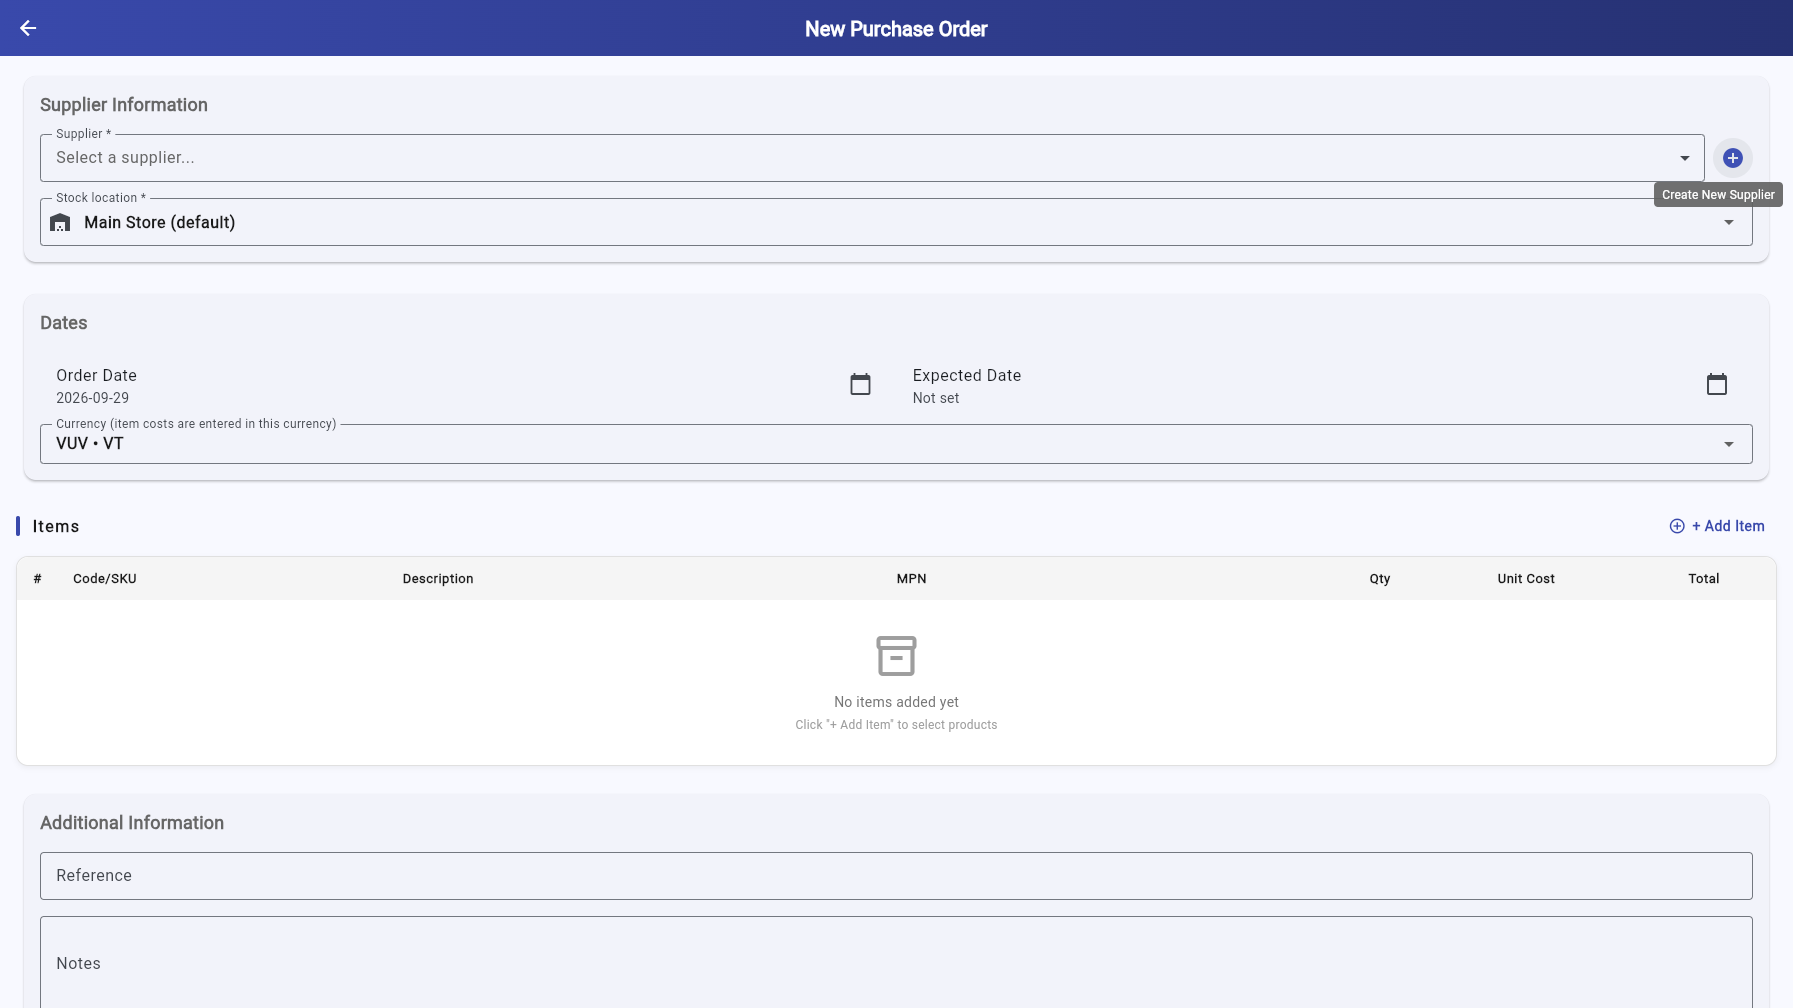Click the Order Date value 2026-09-29
This screenshot has height=1008, width=1793.
(x=92, y=398)
